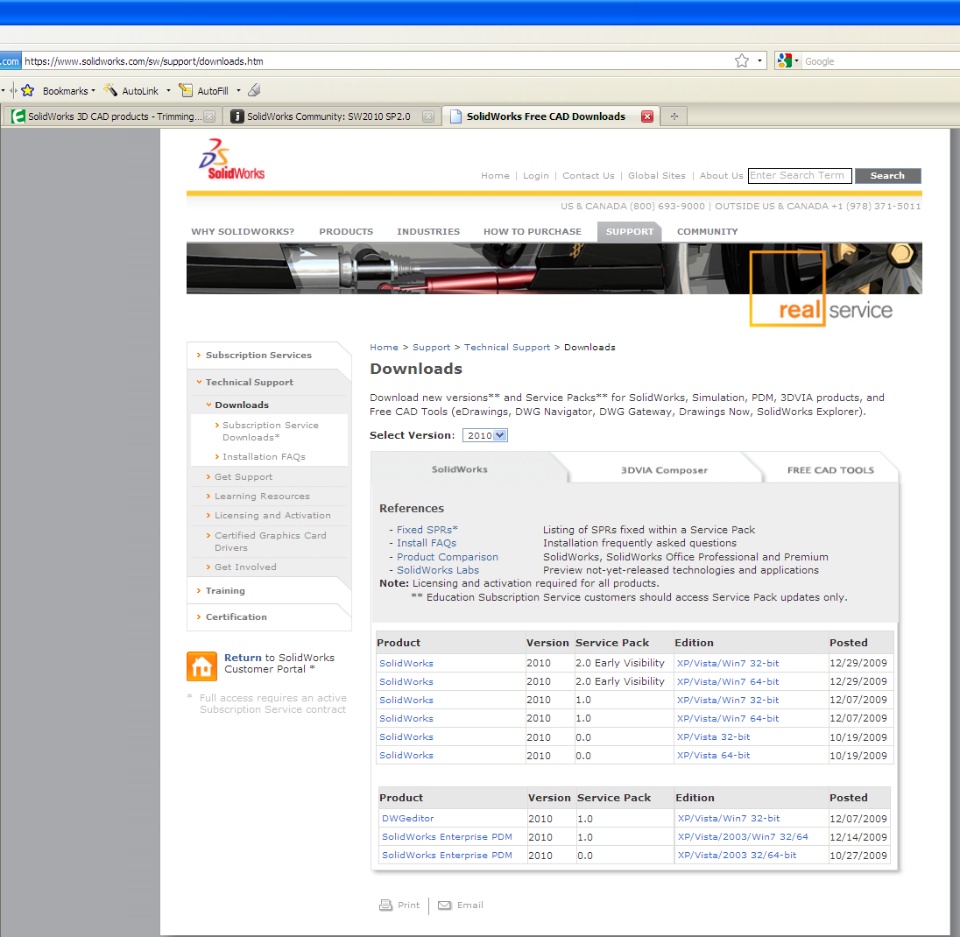
Task: Click the AutoLink wand icon
Action: point(110,90)
